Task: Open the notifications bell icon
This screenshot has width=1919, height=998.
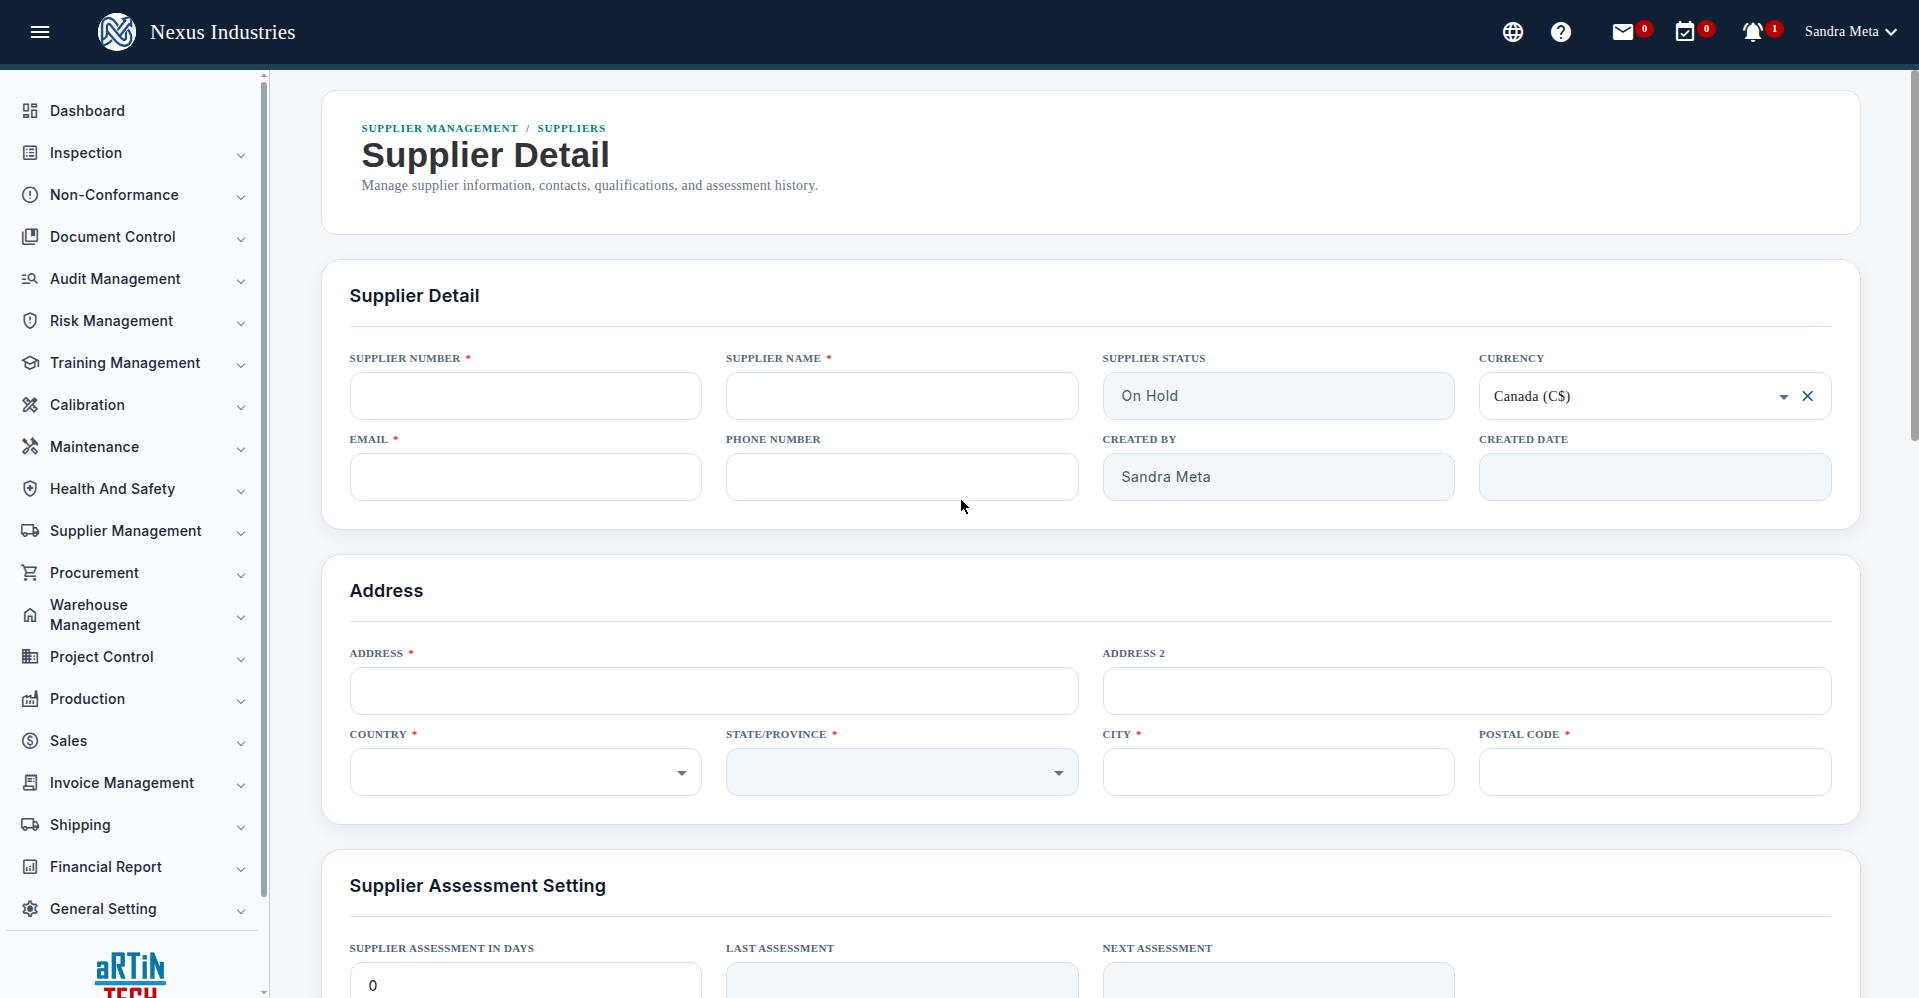Action: (1753, 32)
